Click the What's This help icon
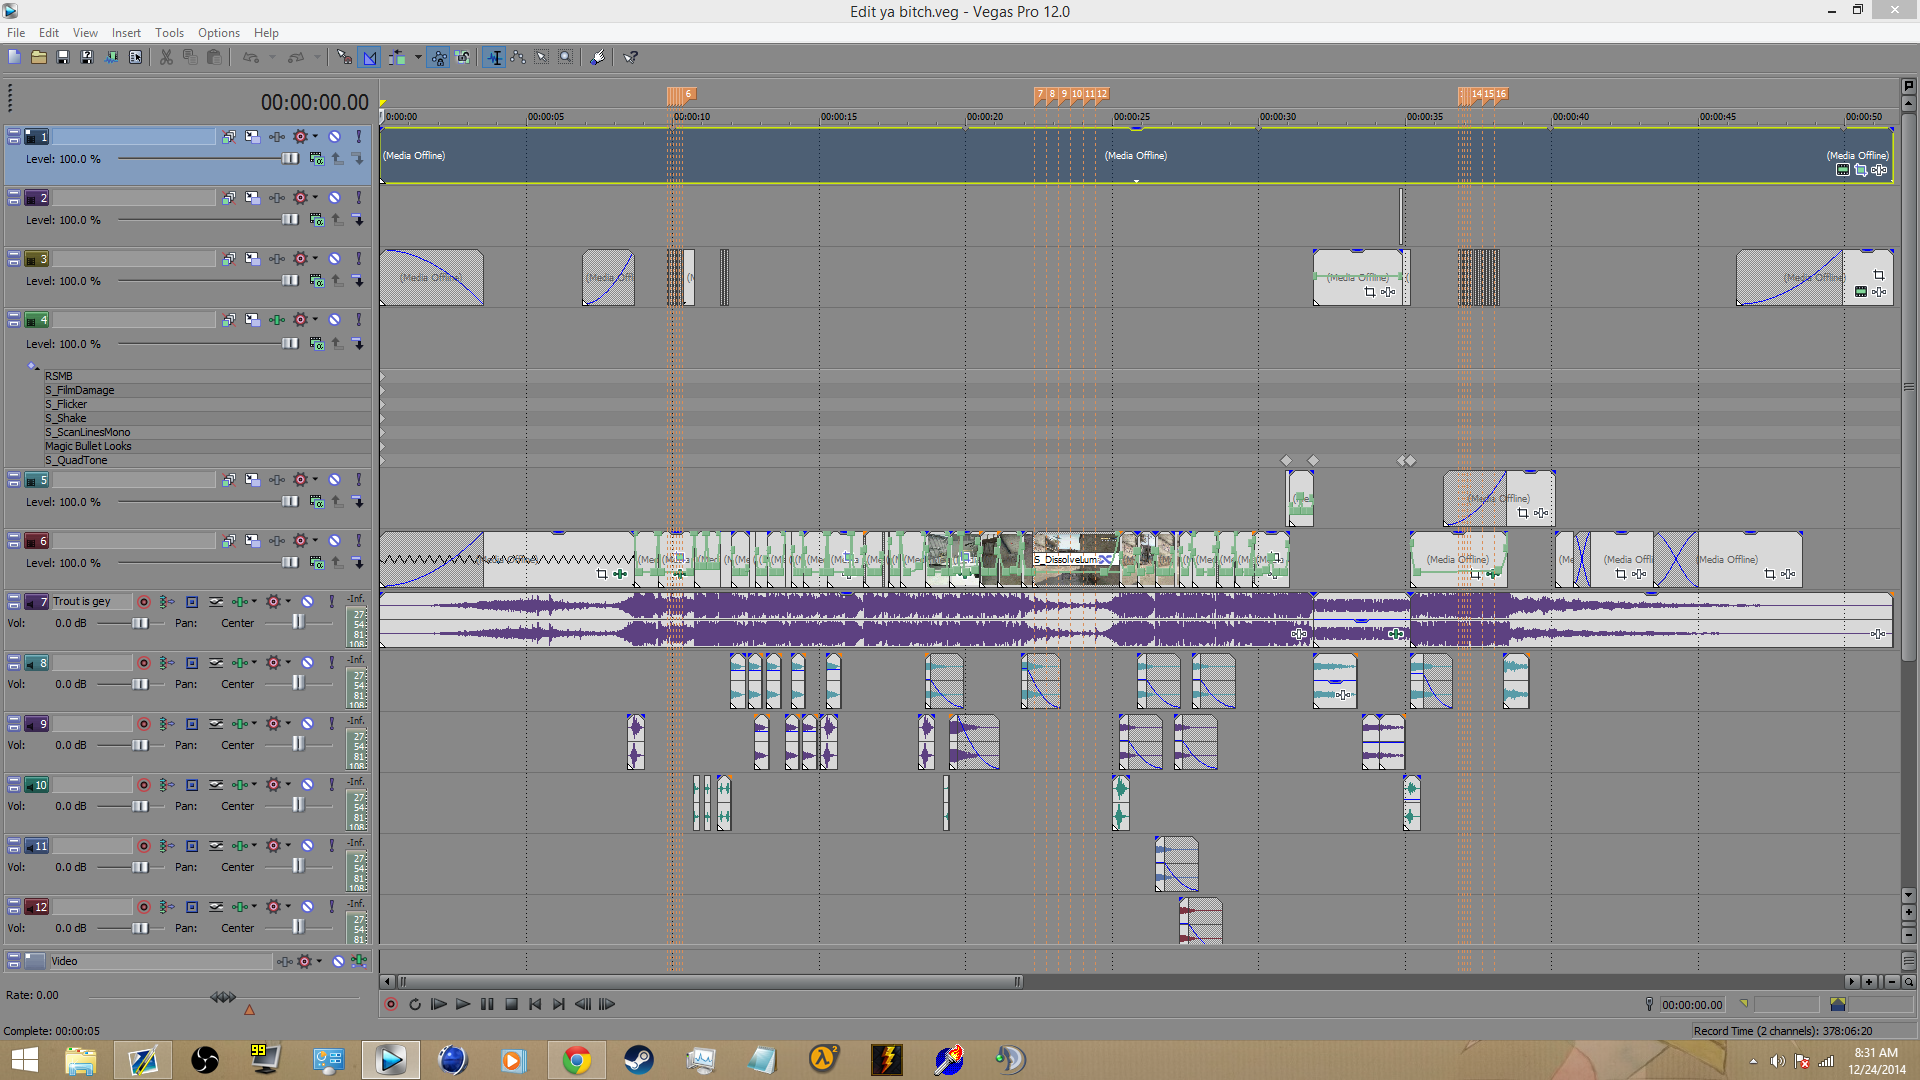1920x1080 pixels. (x=631, y=57)
